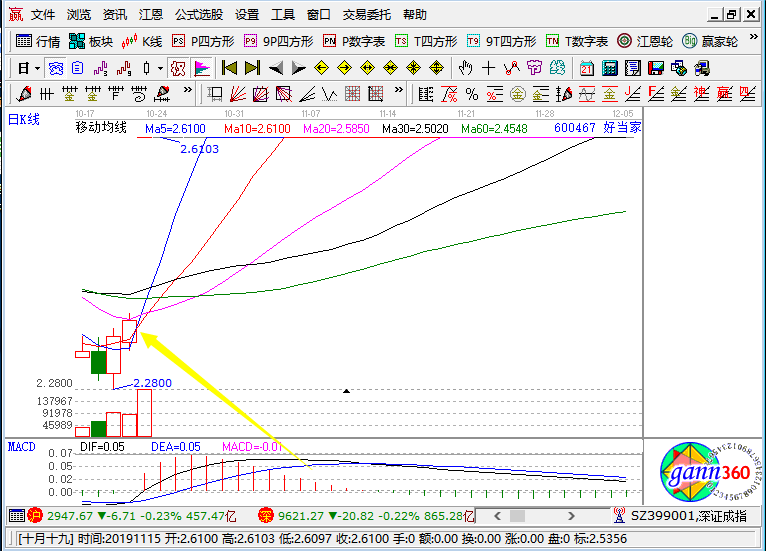Viewport: 766px width, 551px height.
Task: Click the 行情 toolbar button
Action: click(38, 42)
